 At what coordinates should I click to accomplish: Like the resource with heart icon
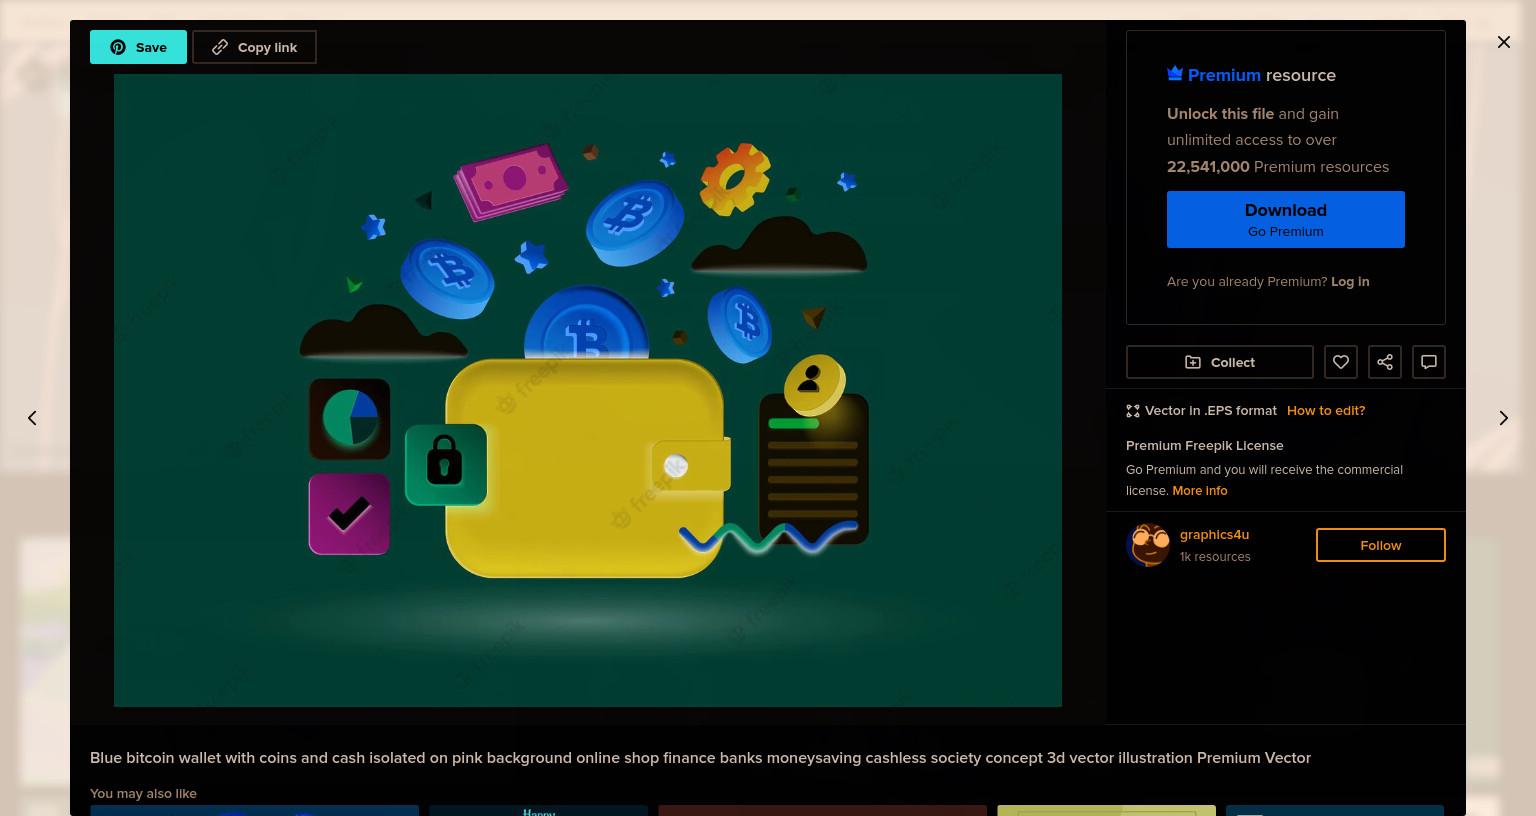coord(1340,362)
